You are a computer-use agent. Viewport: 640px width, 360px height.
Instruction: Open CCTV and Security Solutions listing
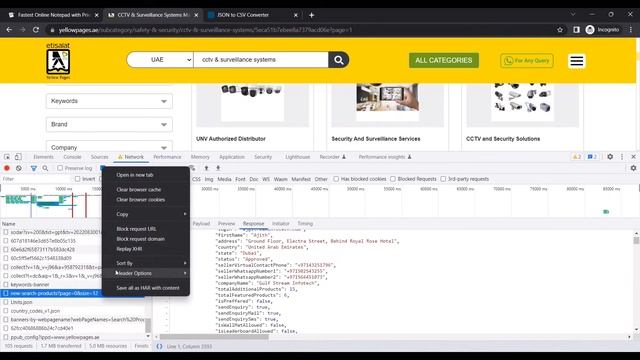[x=503, y=139]
